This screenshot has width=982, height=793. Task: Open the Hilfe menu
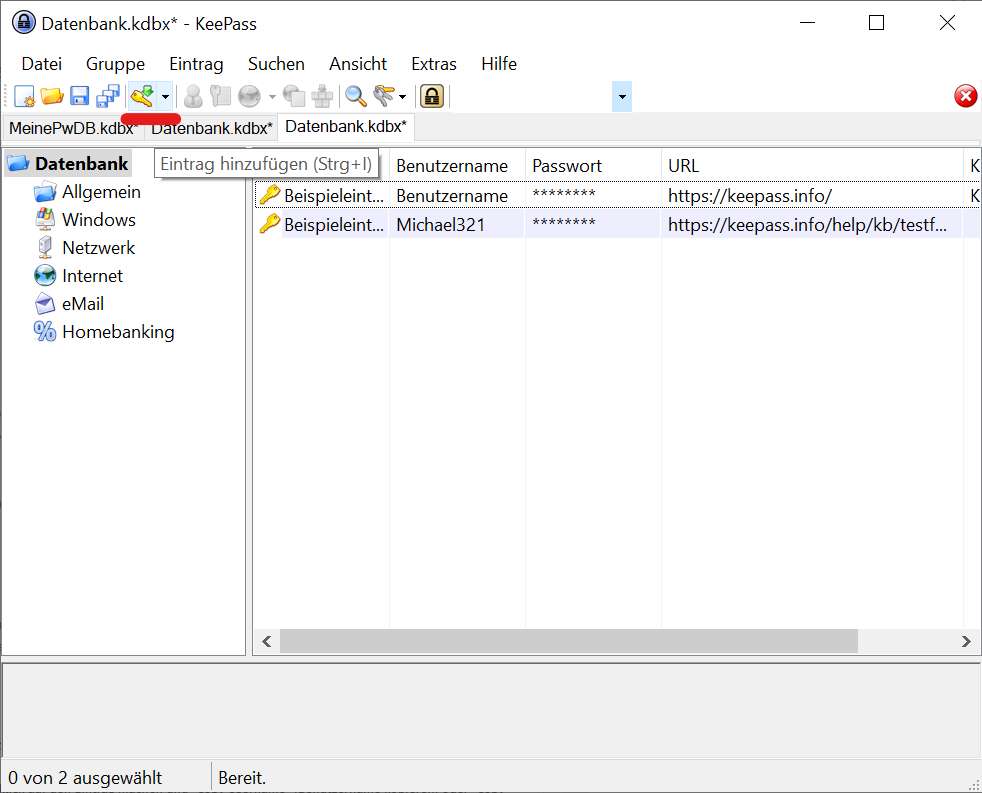pos(499,64)
